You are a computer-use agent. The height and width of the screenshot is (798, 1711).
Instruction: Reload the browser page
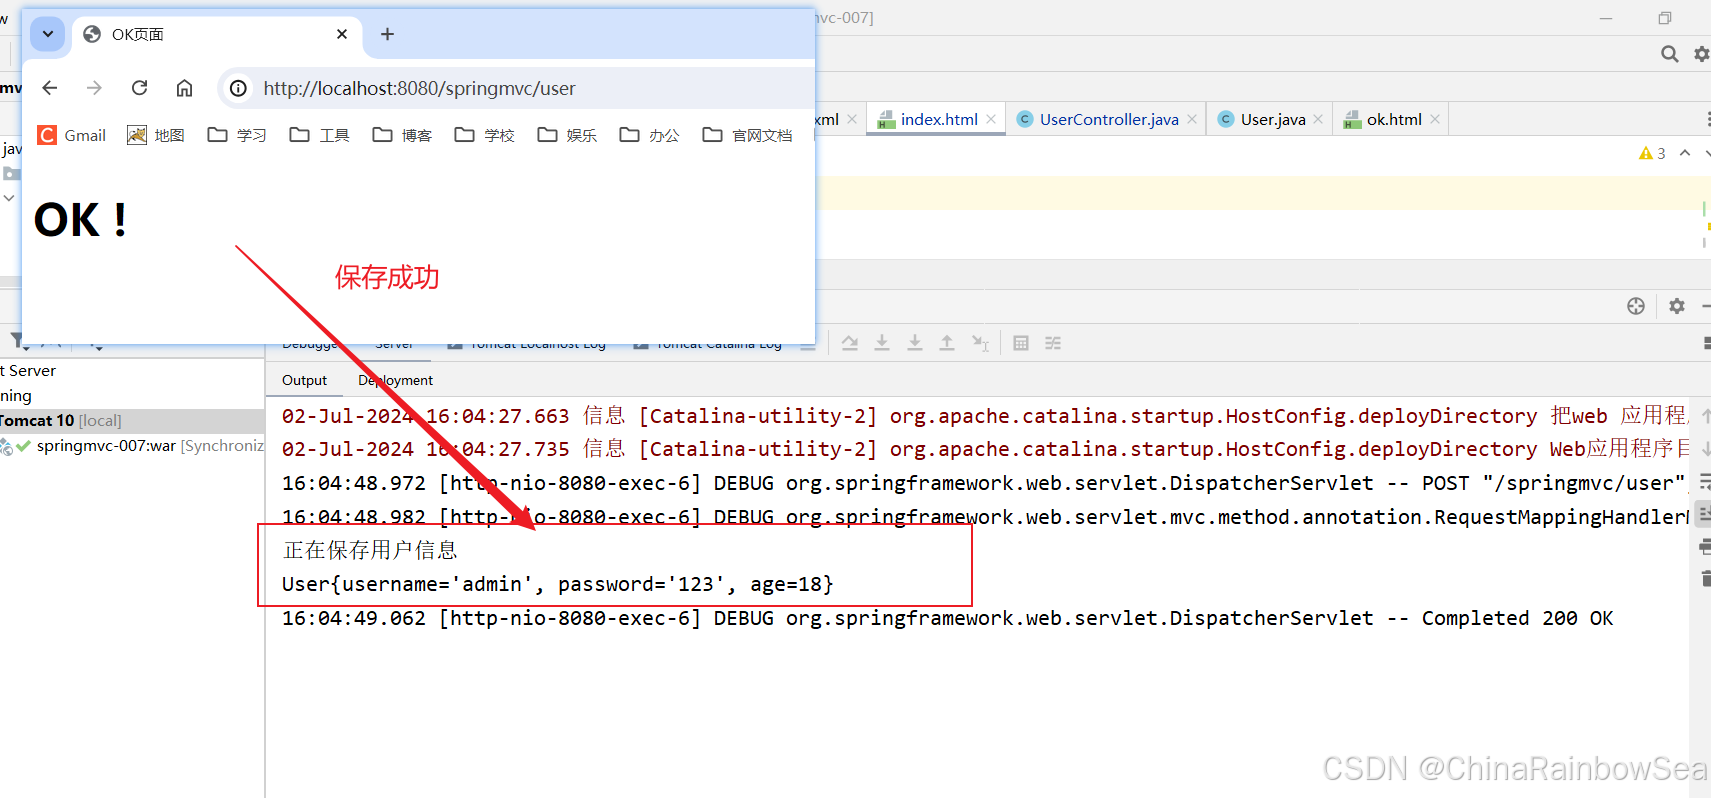tap(140, 88)
